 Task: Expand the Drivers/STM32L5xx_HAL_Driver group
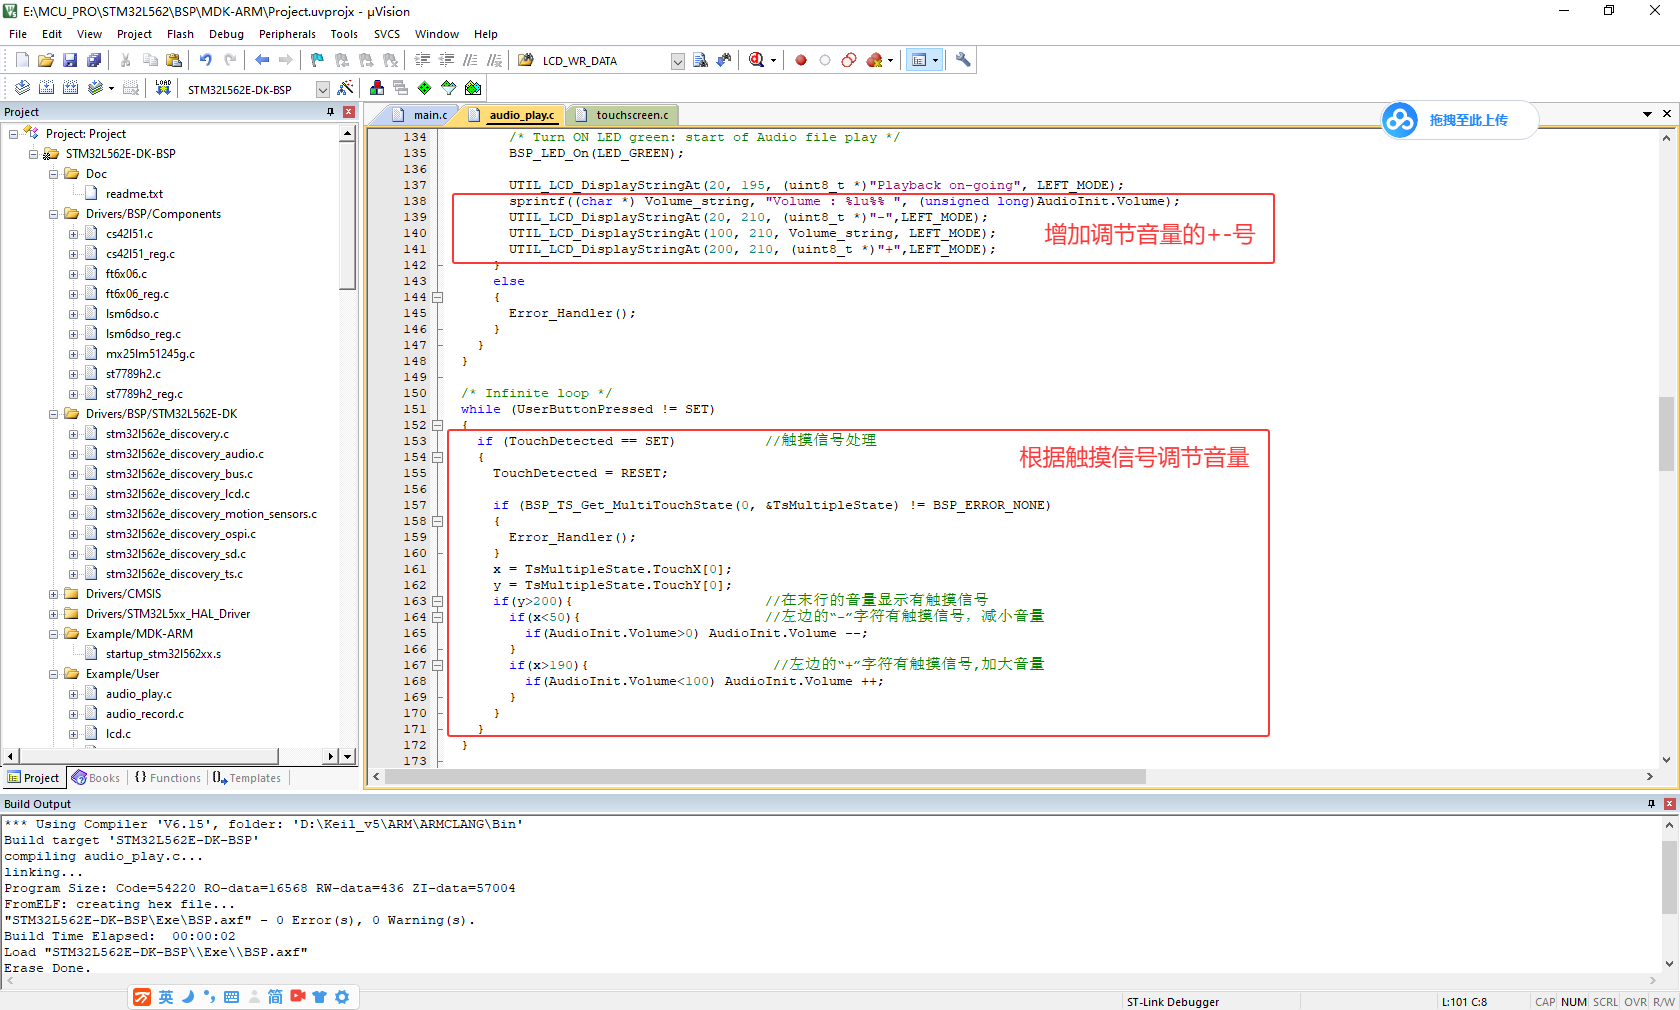[x=54, y=614]
